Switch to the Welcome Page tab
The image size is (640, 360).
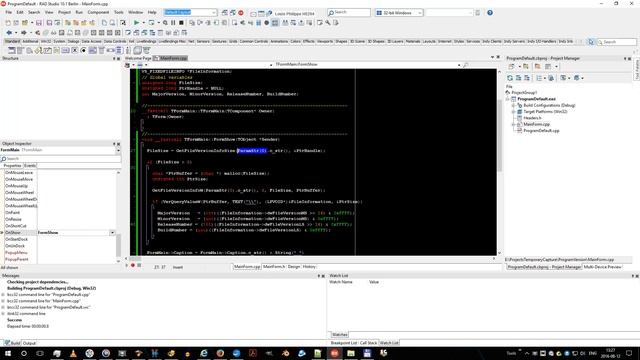[138, 58]
